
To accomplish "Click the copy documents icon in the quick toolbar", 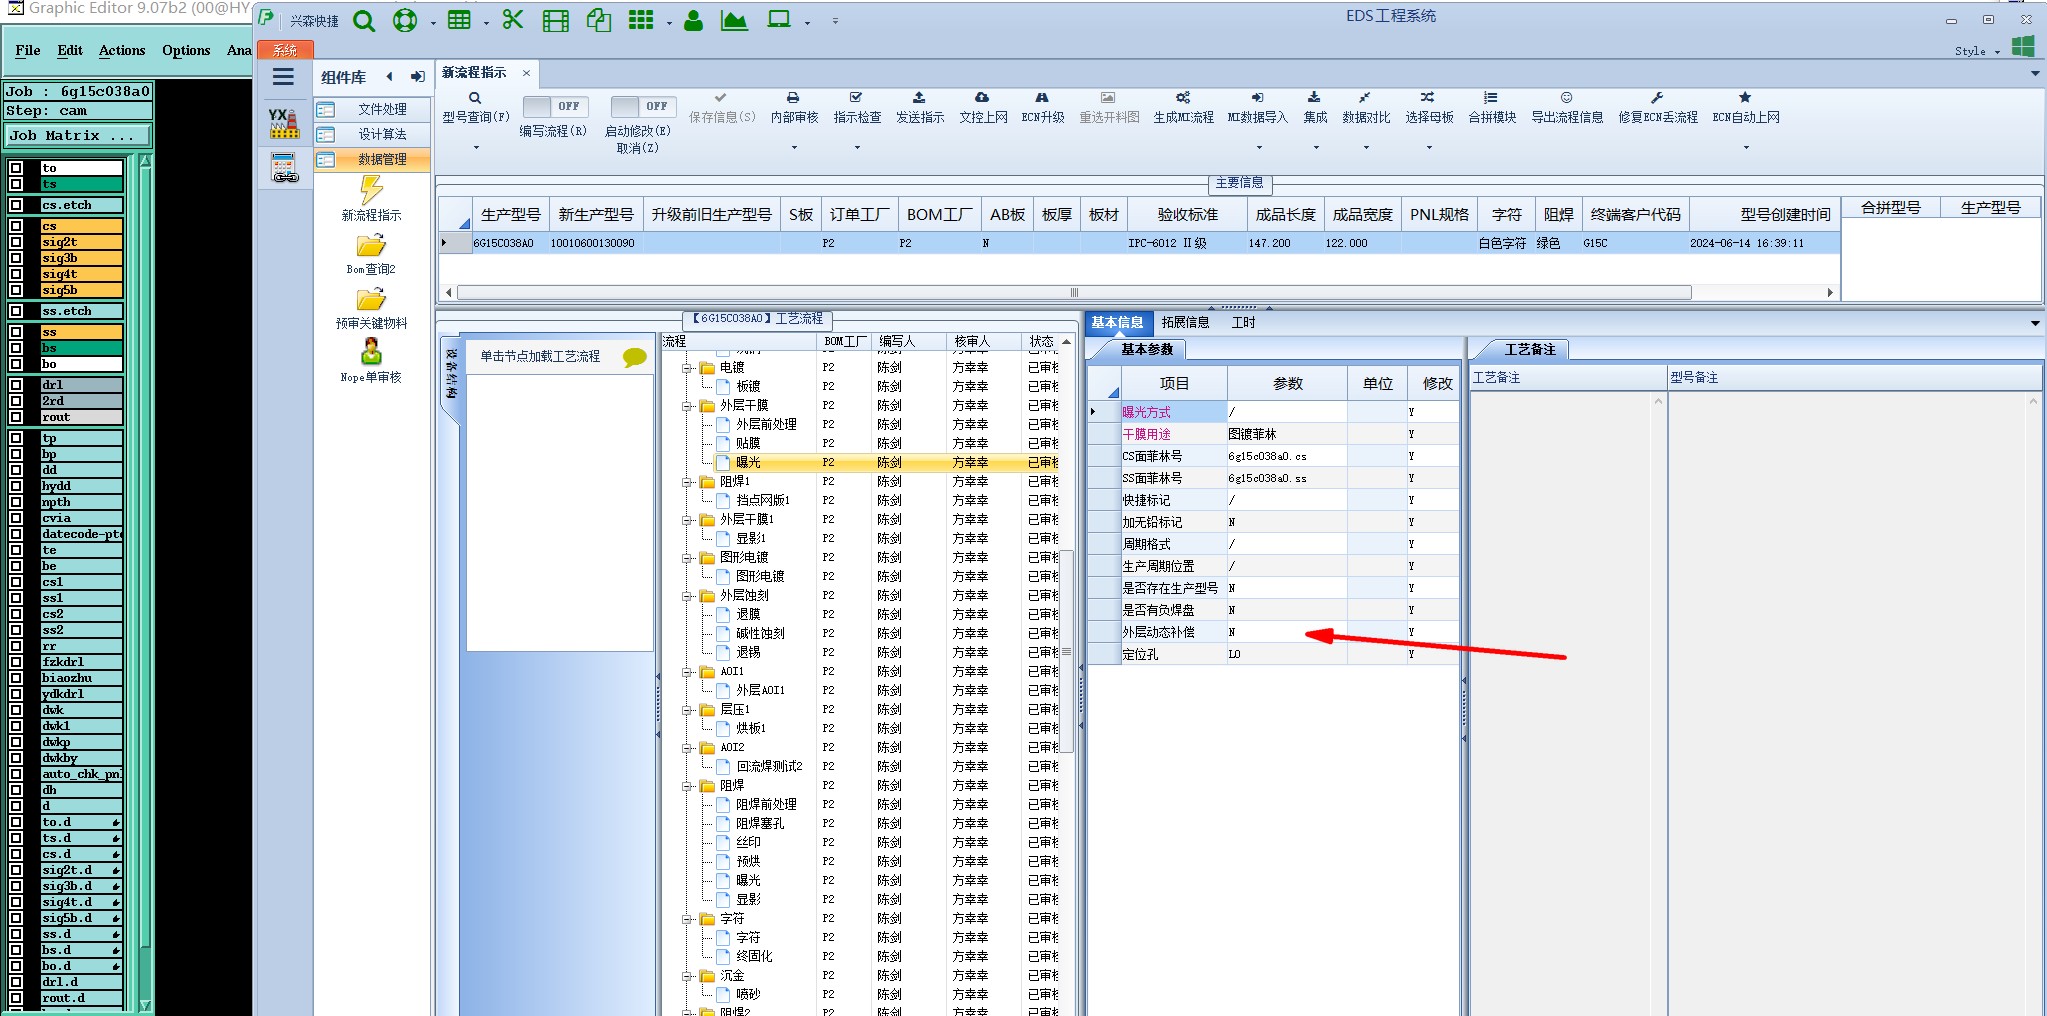I will click(599, 20).
